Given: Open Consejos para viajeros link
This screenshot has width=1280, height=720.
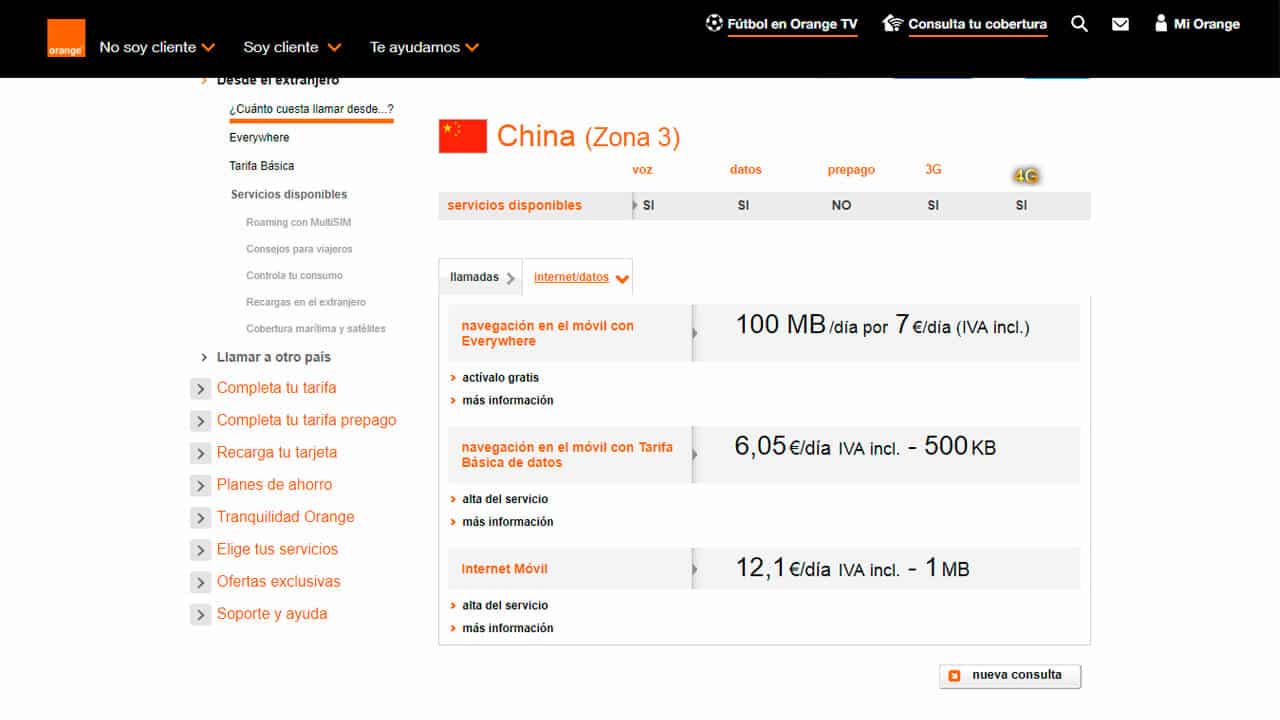Looking at the screenshot, I should tap(299, 249).
